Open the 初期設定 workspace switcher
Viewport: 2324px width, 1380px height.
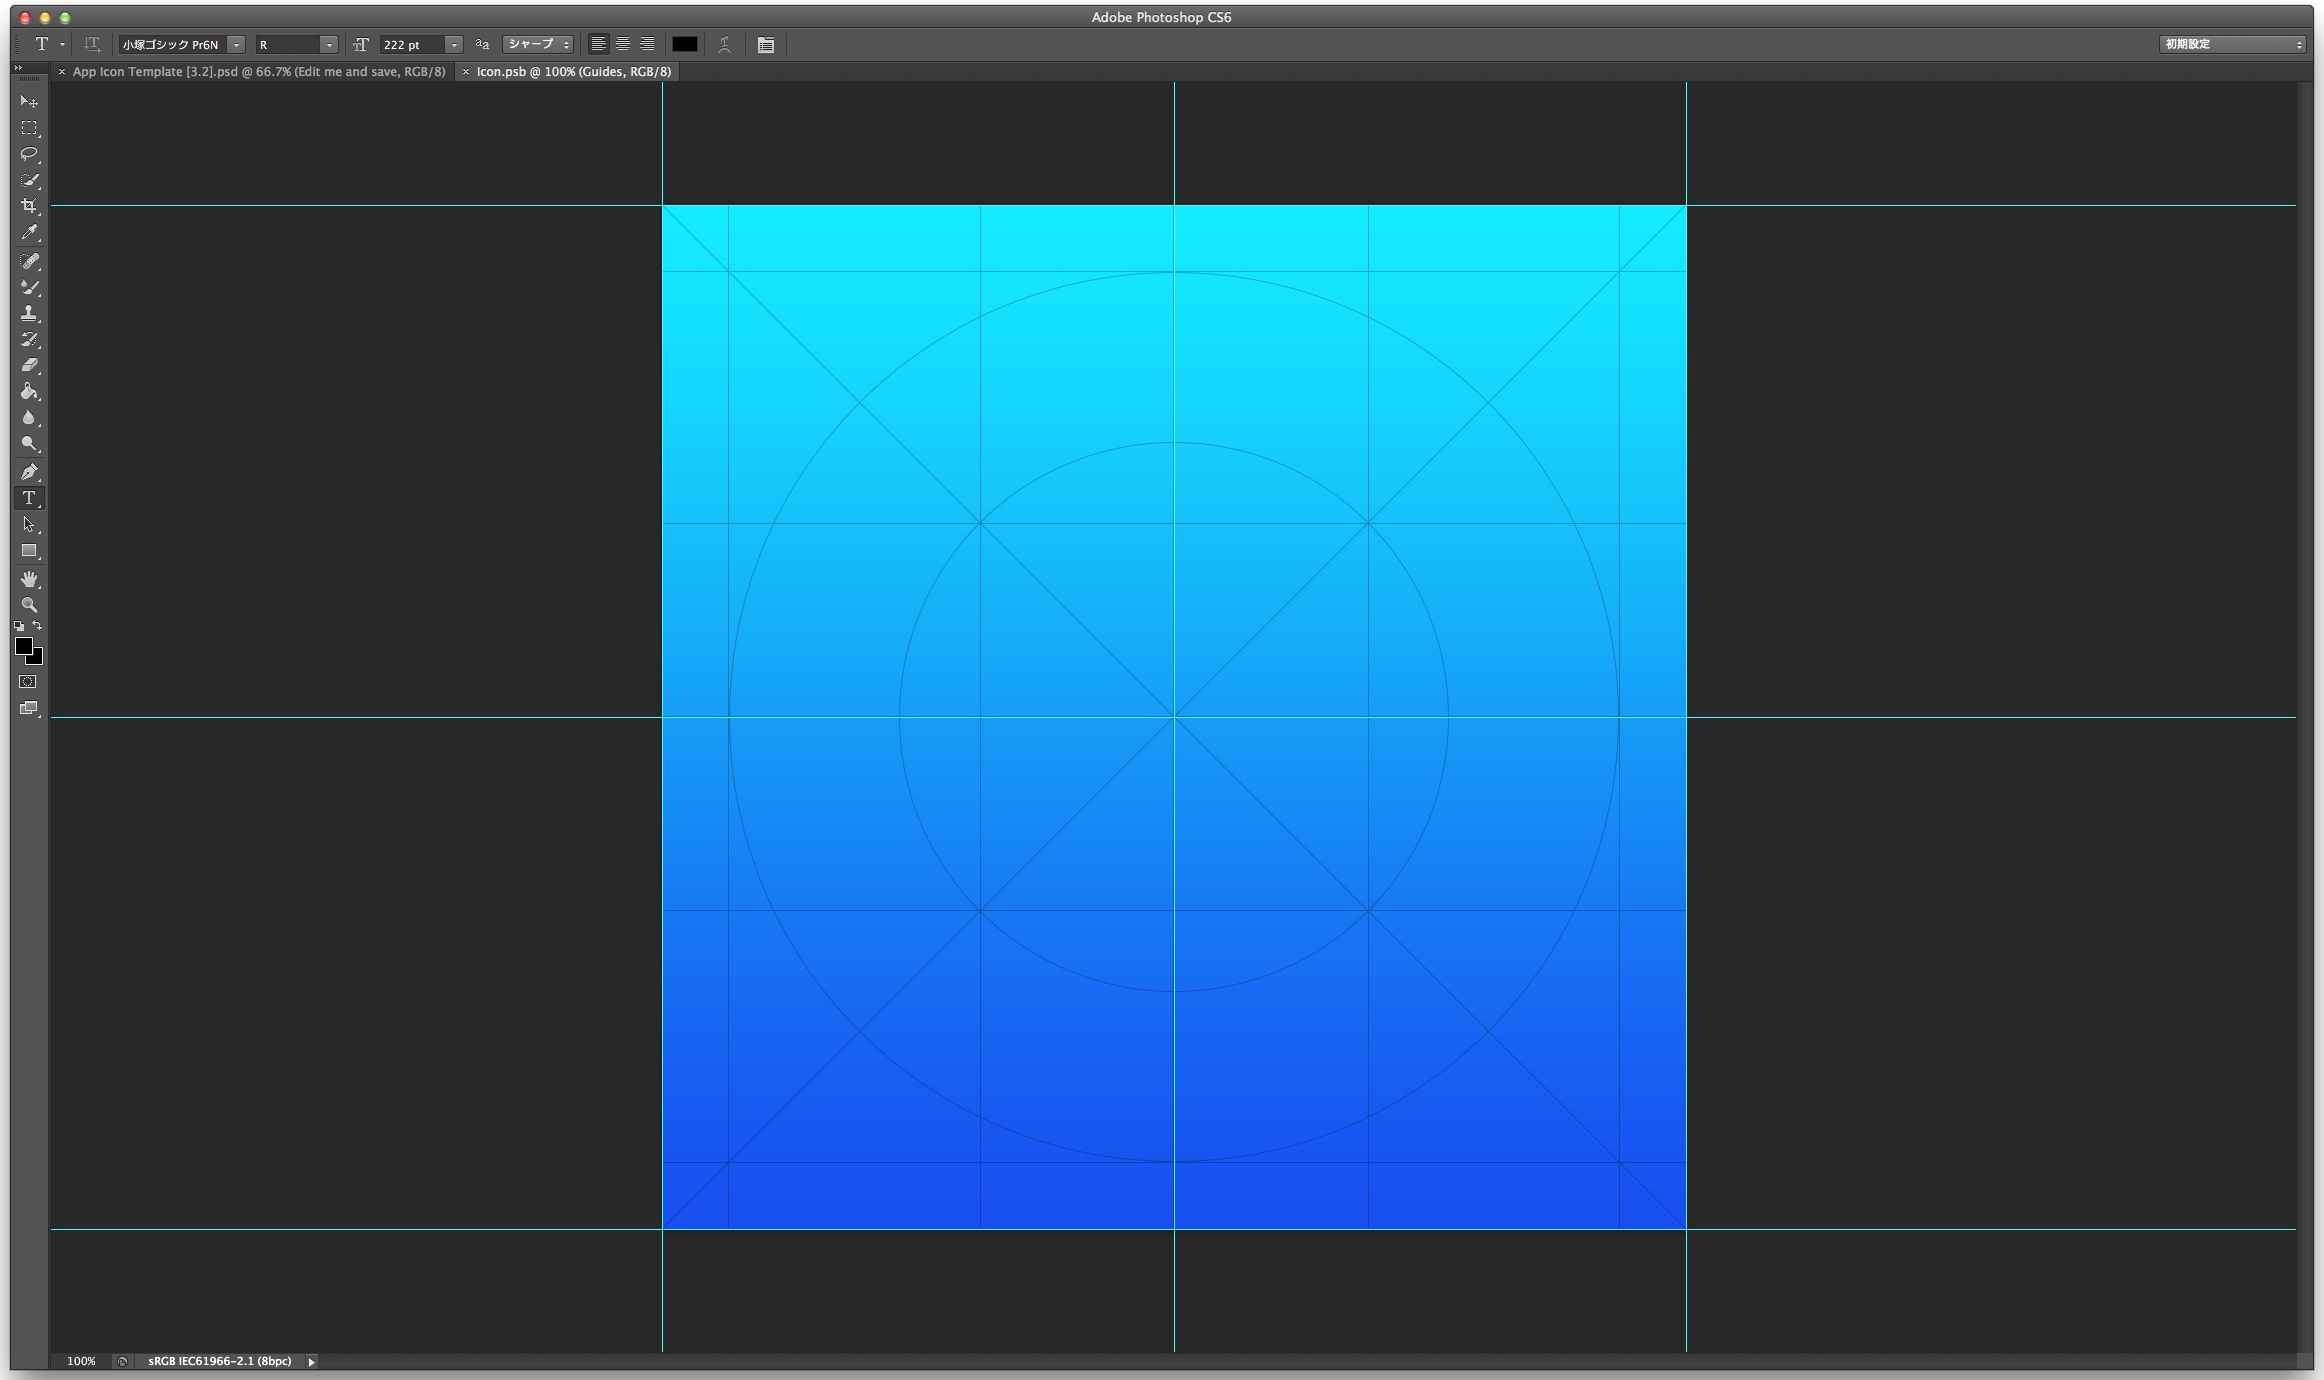(2232, 44)
